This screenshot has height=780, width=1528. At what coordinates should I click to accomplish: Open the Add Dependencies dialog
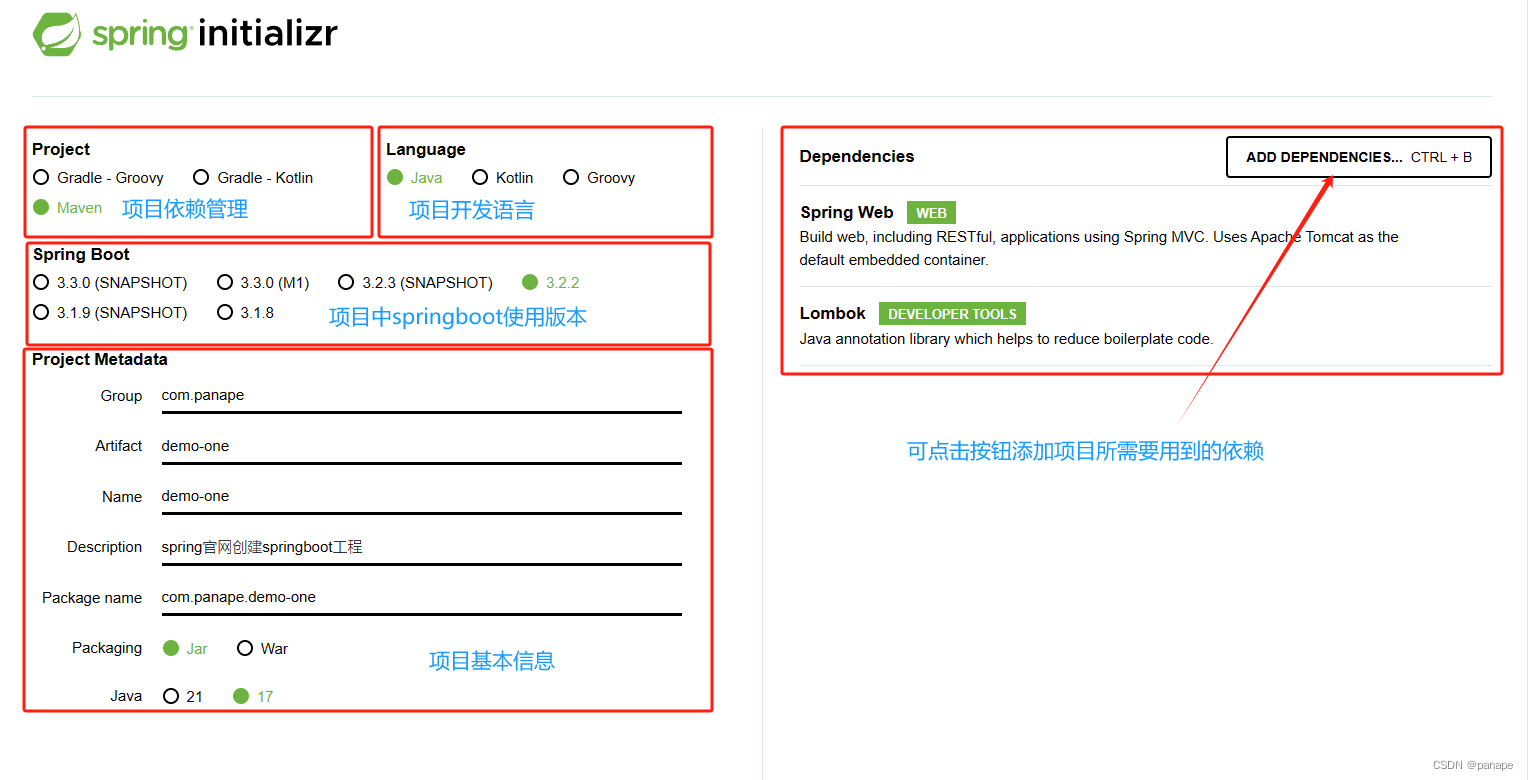1359,157
